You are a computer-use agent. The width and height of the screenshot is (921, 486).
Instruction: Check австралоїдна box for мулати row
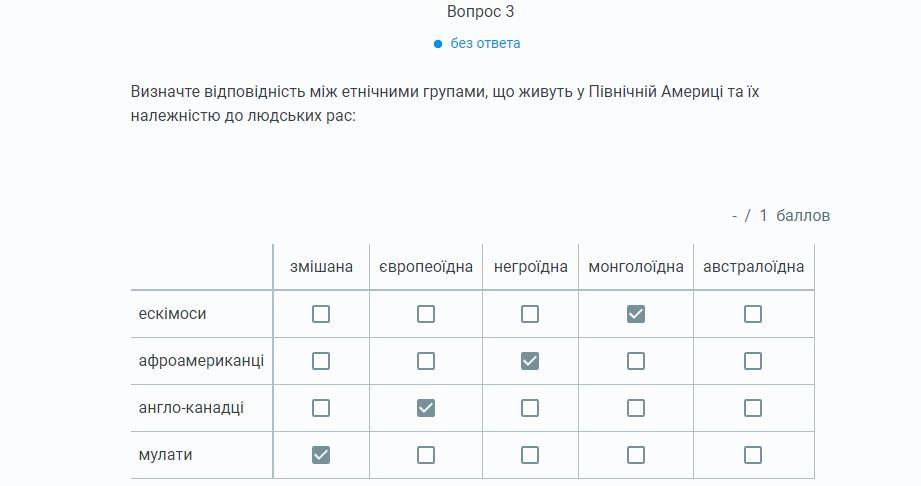pyautogui.click(x=753, y=455)
